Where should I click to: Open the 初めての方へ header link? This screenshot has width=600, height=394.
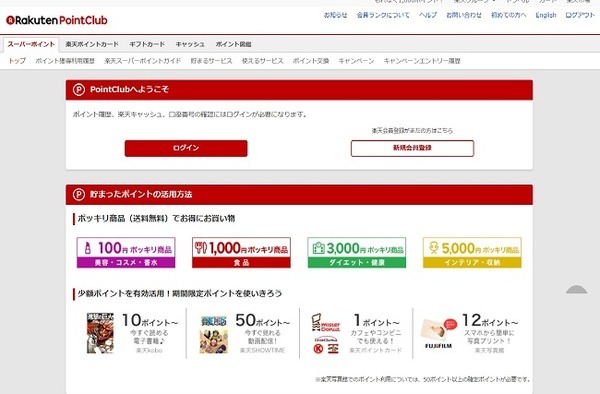(x=509, y=15)
